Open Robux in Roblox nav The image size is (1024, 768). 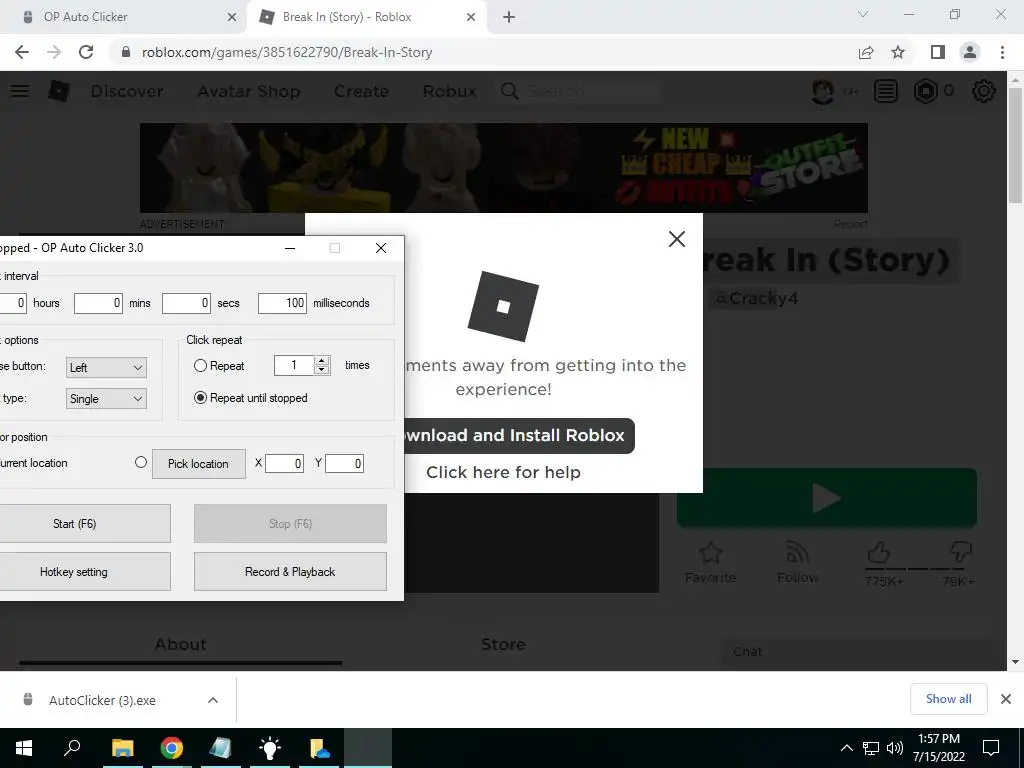449,91
